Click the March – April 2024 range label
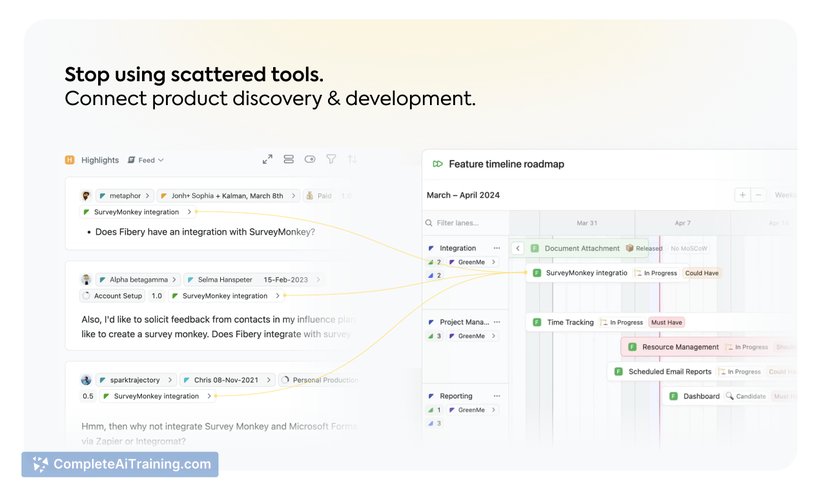 click(x=463, y=195)
